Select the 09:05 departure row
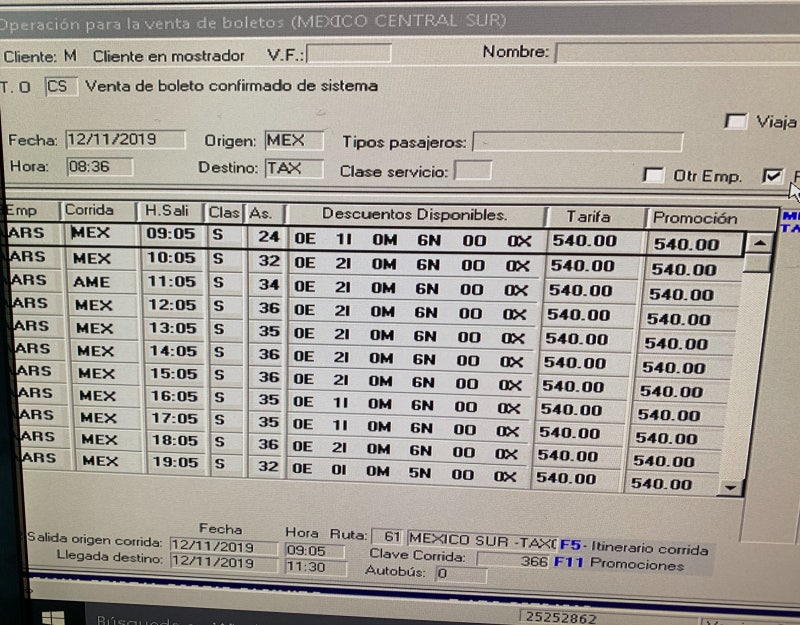The width and height of the screenshot is (800, 625). pos(375,239)
